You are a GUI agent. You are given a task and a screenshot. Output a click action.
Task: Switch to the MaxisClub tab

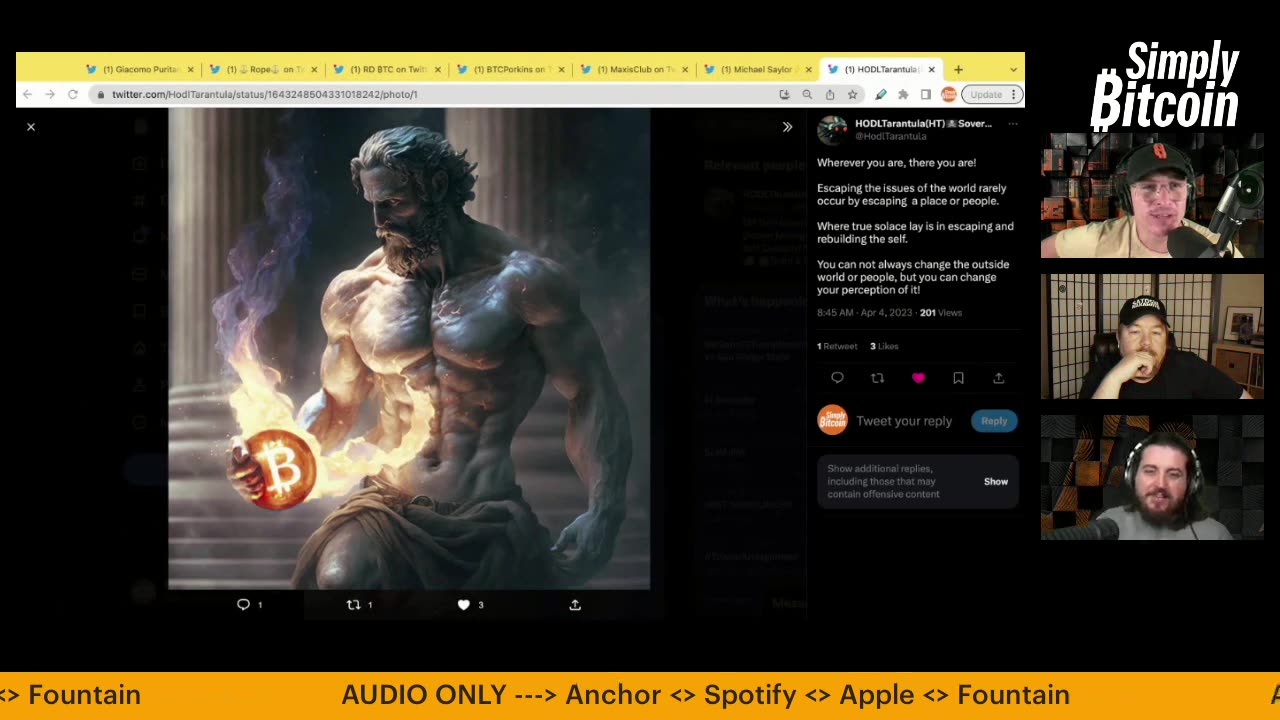click(636, 69)
